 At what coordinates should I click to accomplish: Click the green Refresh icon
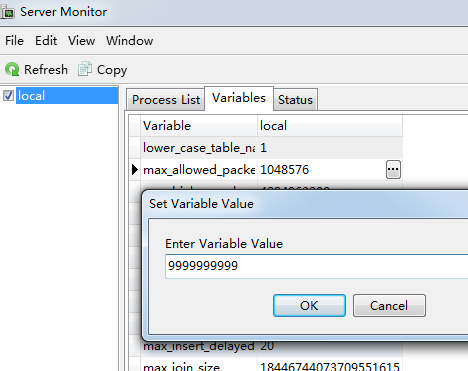pyautogui.click(x=12, y=69)
